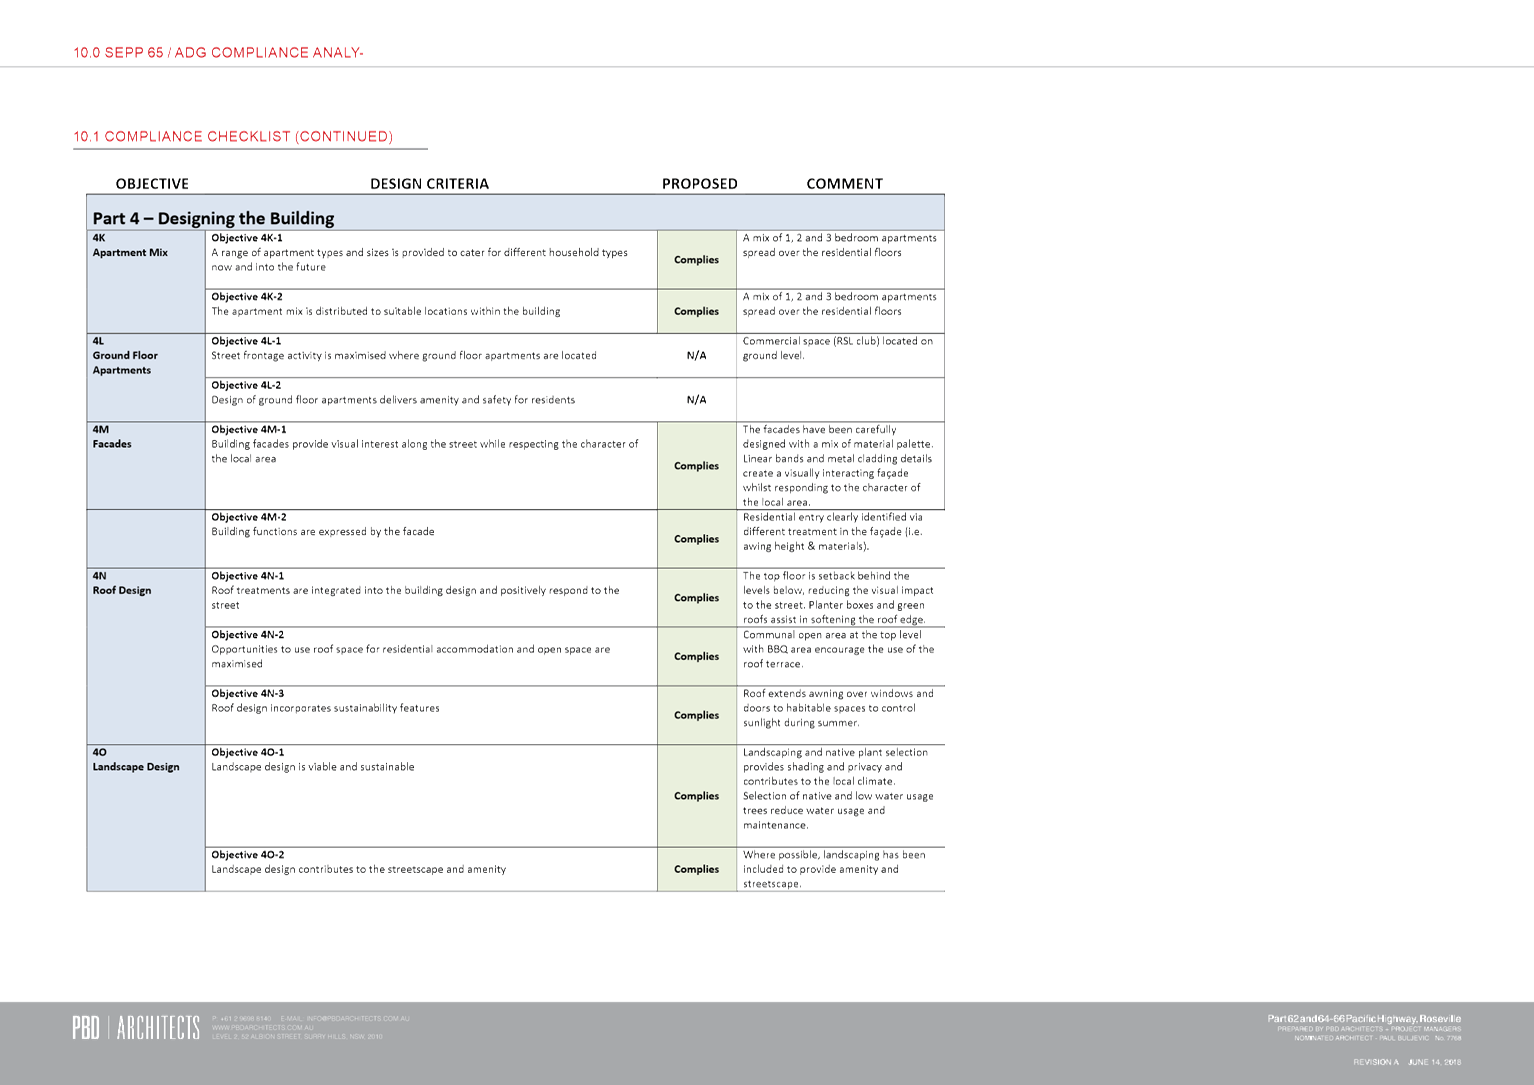This screenshot has height=1085, width=1534.
Task: Select the 'Objective 4K-2' label
Action: click(247, 297)
